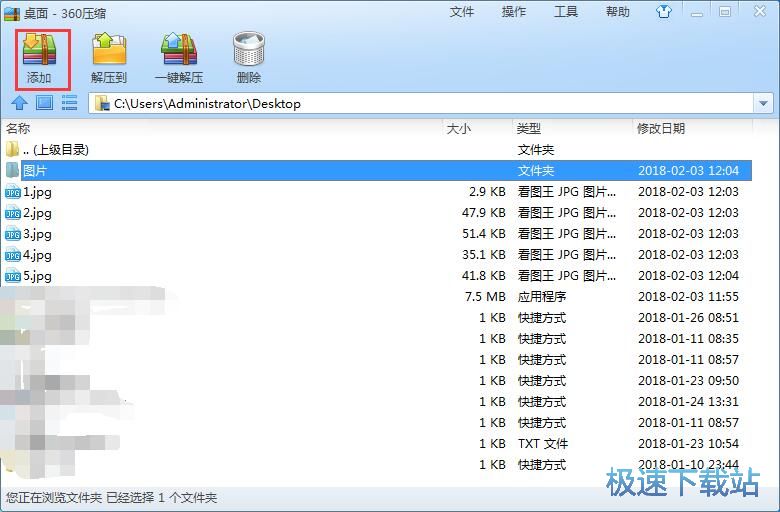Sort by 修改日期 column header
This screenshot has height=512, width=780.
(x=661, y=128)
